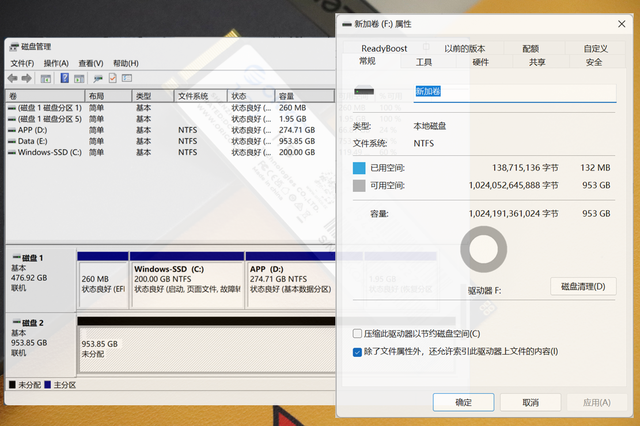Enable compress this drive checkbox
640x426 pixels.
tap(359, 333)
